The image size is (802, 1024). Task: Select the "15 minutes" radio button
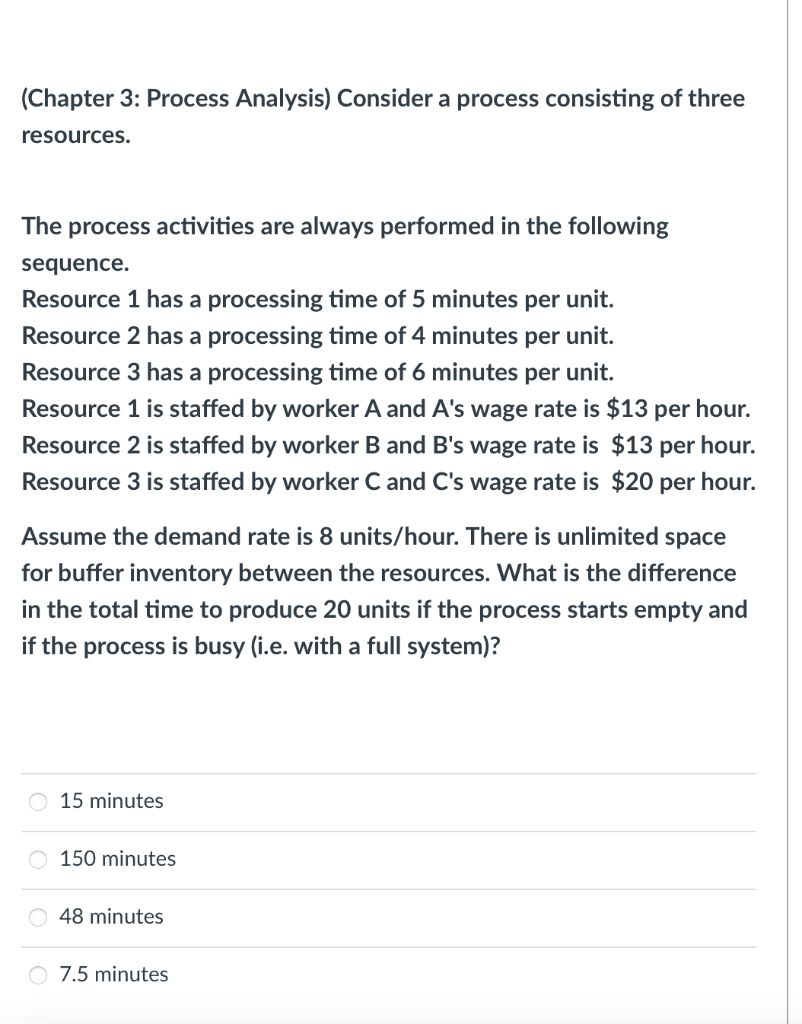(x=38, y=801)
